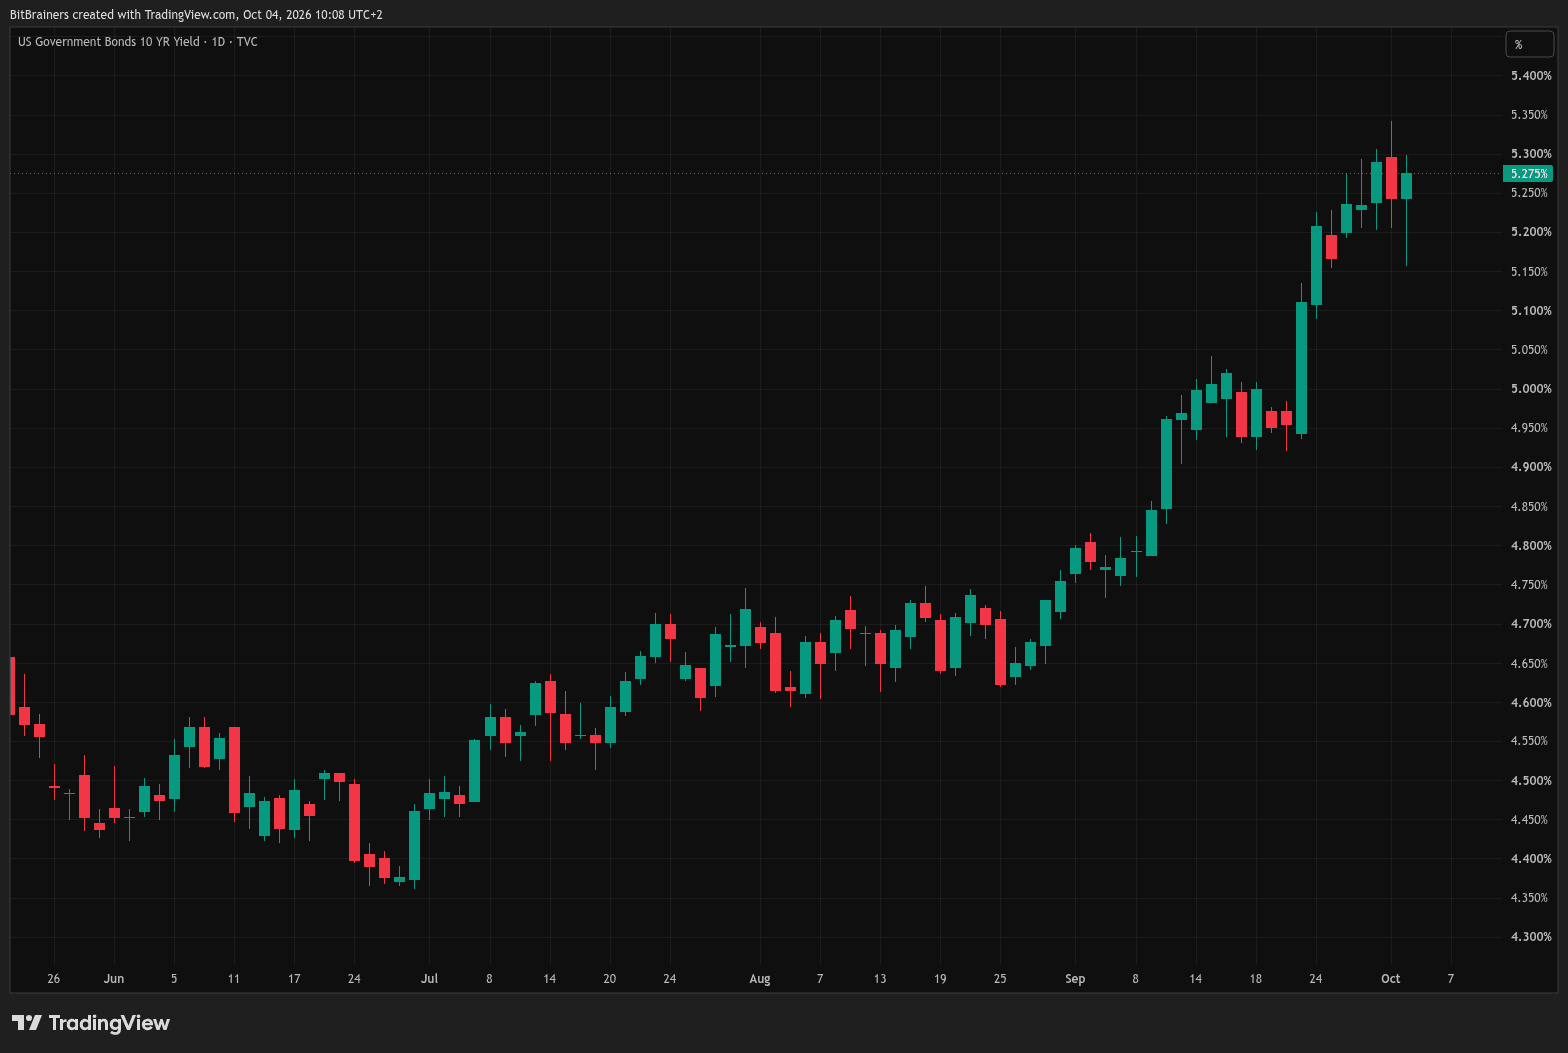
Task: Click the 4.600% price axis label
Action: pyautogui.click(x=1531, y=703)
